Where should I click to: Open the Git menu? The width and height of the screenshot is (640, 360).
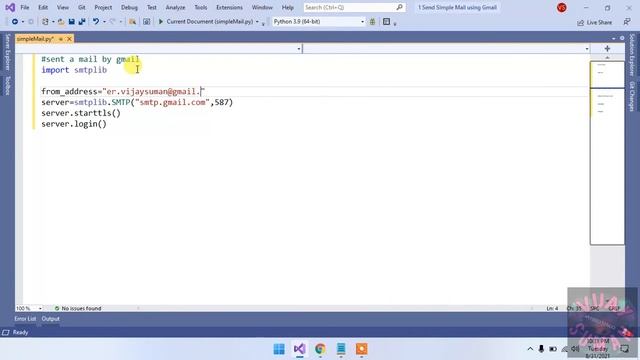coord(82,7)
